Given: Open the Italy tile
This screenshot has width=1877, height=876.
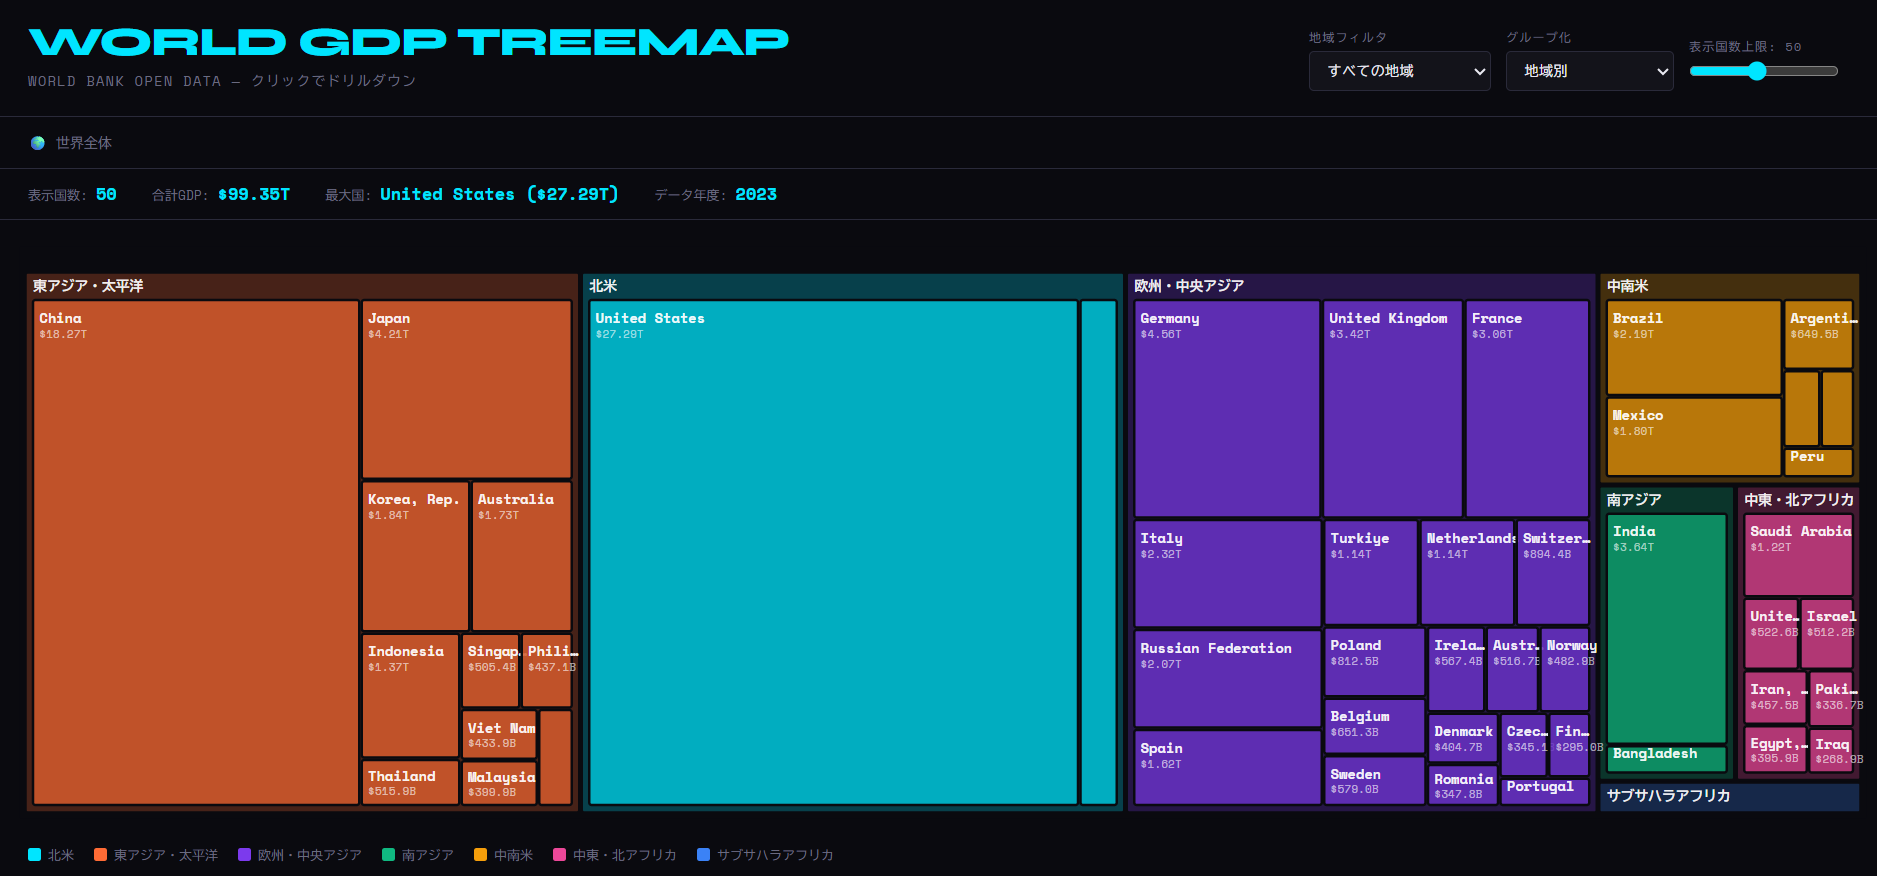Looking at the screenshot, I should [x=1227, y=574].
